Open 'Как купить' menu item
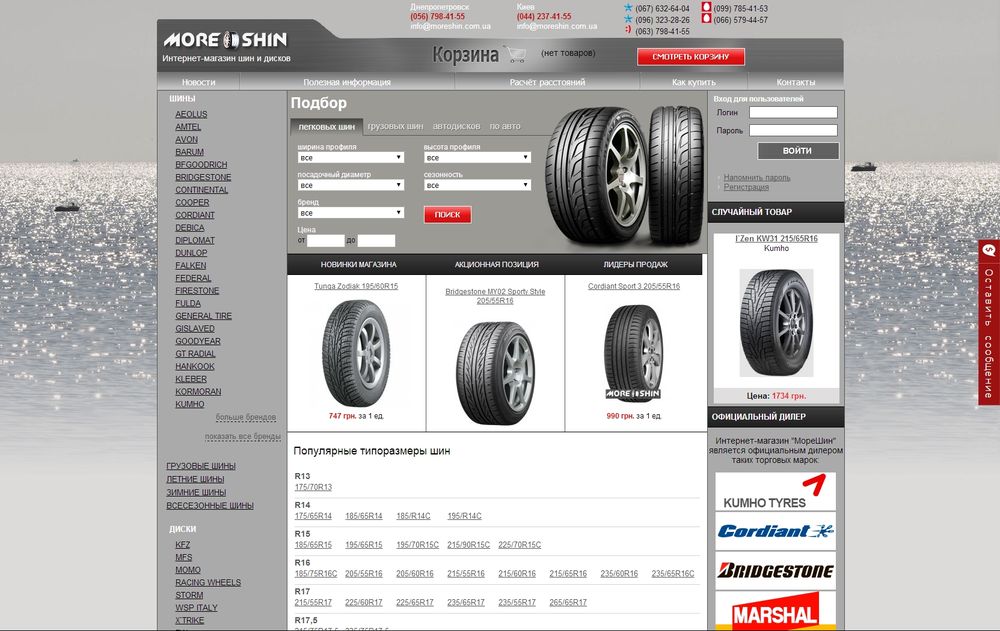Viewport: 1000px width, 631px height. coord(694,82)
